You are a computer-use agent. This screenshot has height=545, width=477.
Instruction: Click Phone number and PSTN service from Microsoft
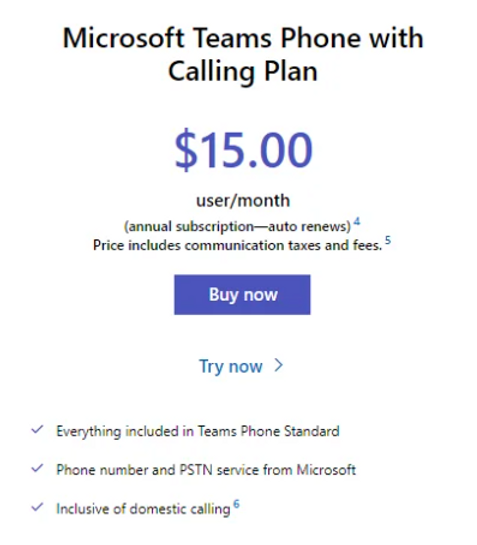(206, 470)
